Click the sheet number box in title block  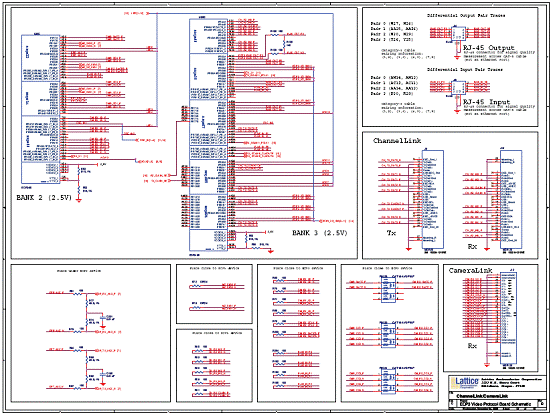point(541,403)
